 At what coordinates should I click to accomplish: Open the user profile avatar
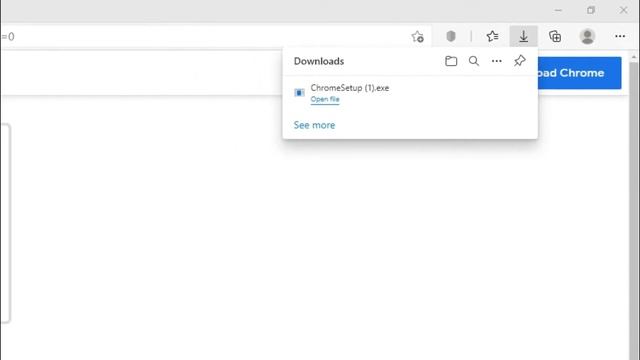tap(587, 36)
